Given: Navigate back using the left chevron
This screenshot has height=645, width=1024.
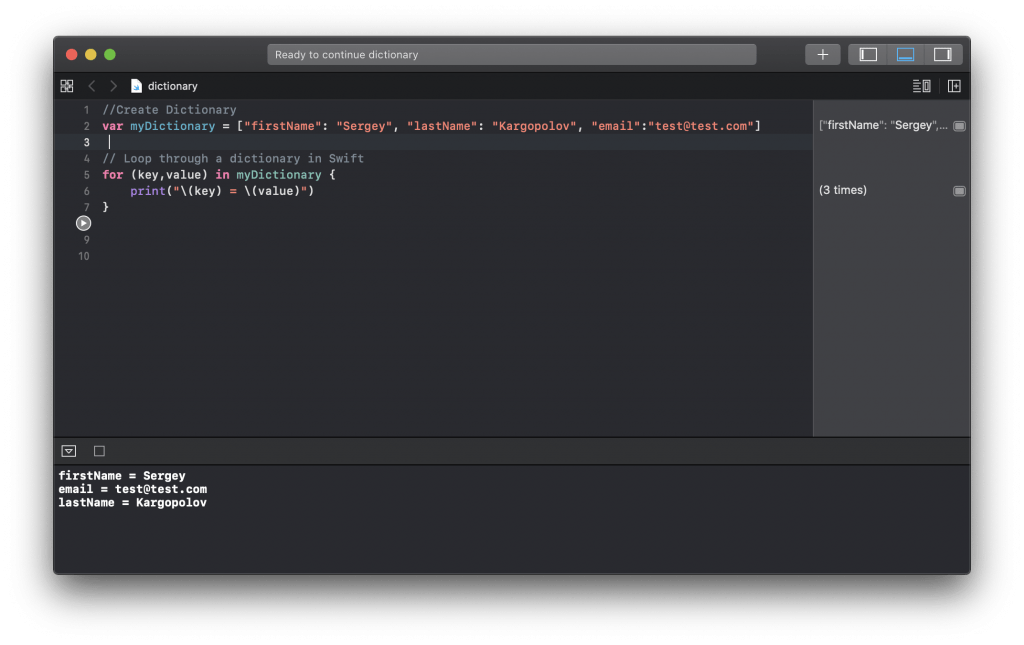Looking at the screenshot, I should tap(91, 86).
